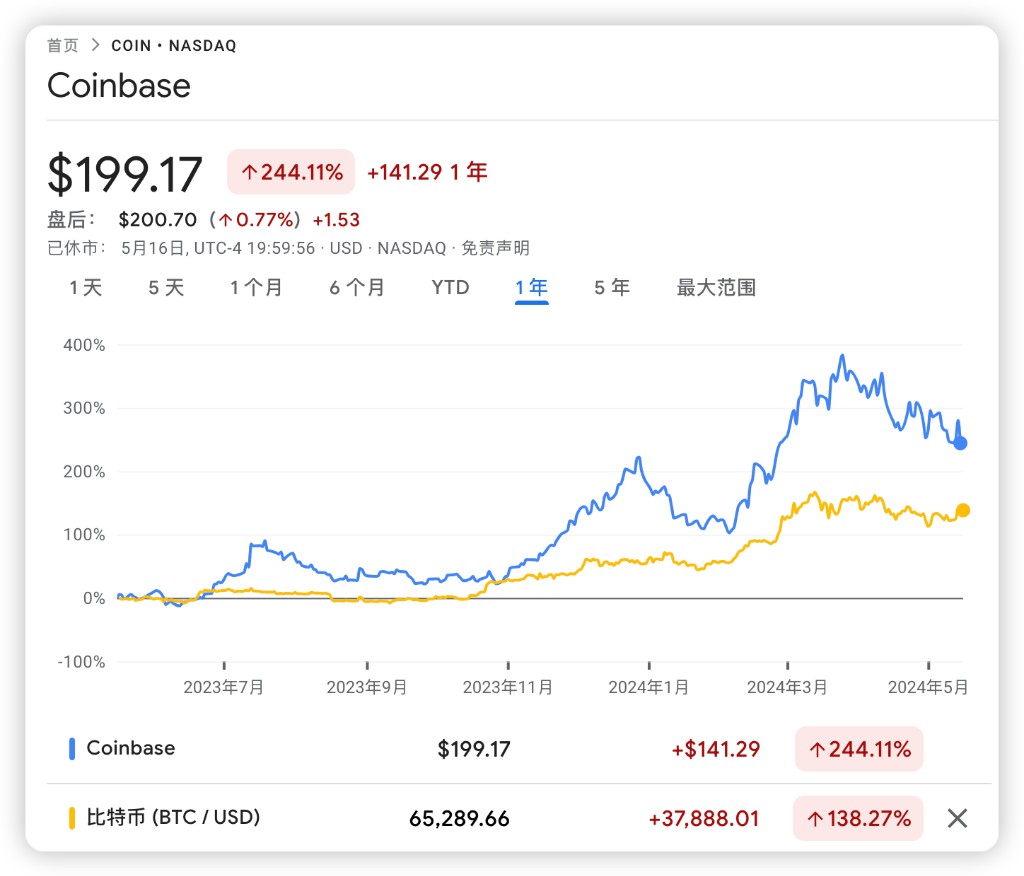Click the yellow 比特币 legend color bar

[72, 818]
